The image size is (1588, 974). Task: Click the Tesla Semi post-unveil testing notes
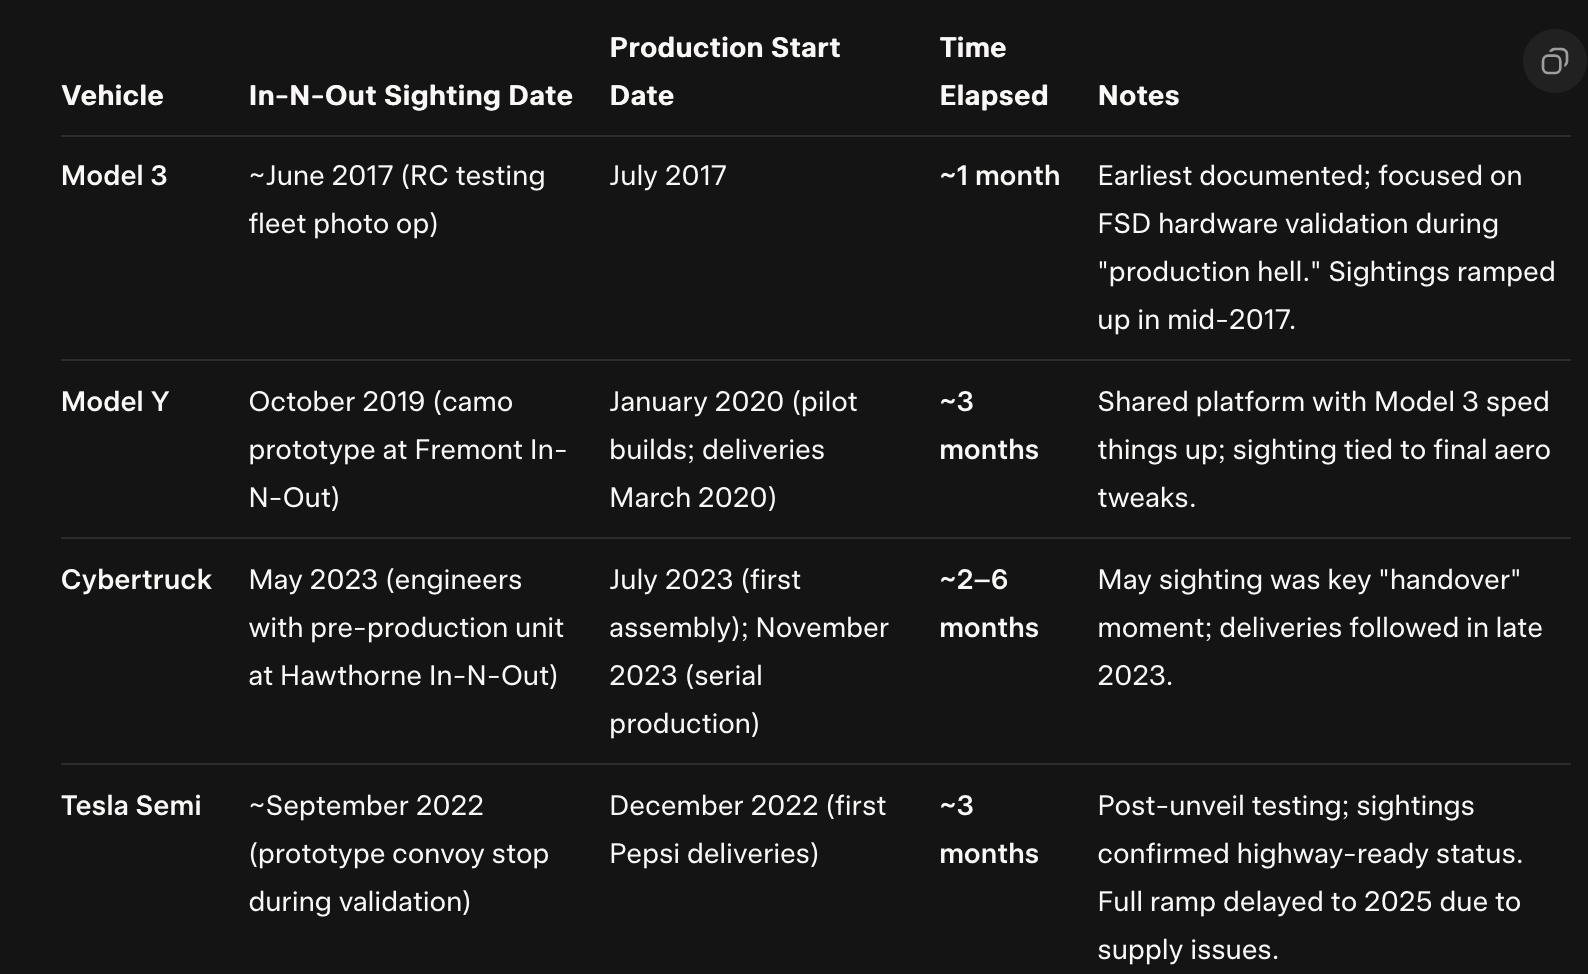coord(1309,878)
